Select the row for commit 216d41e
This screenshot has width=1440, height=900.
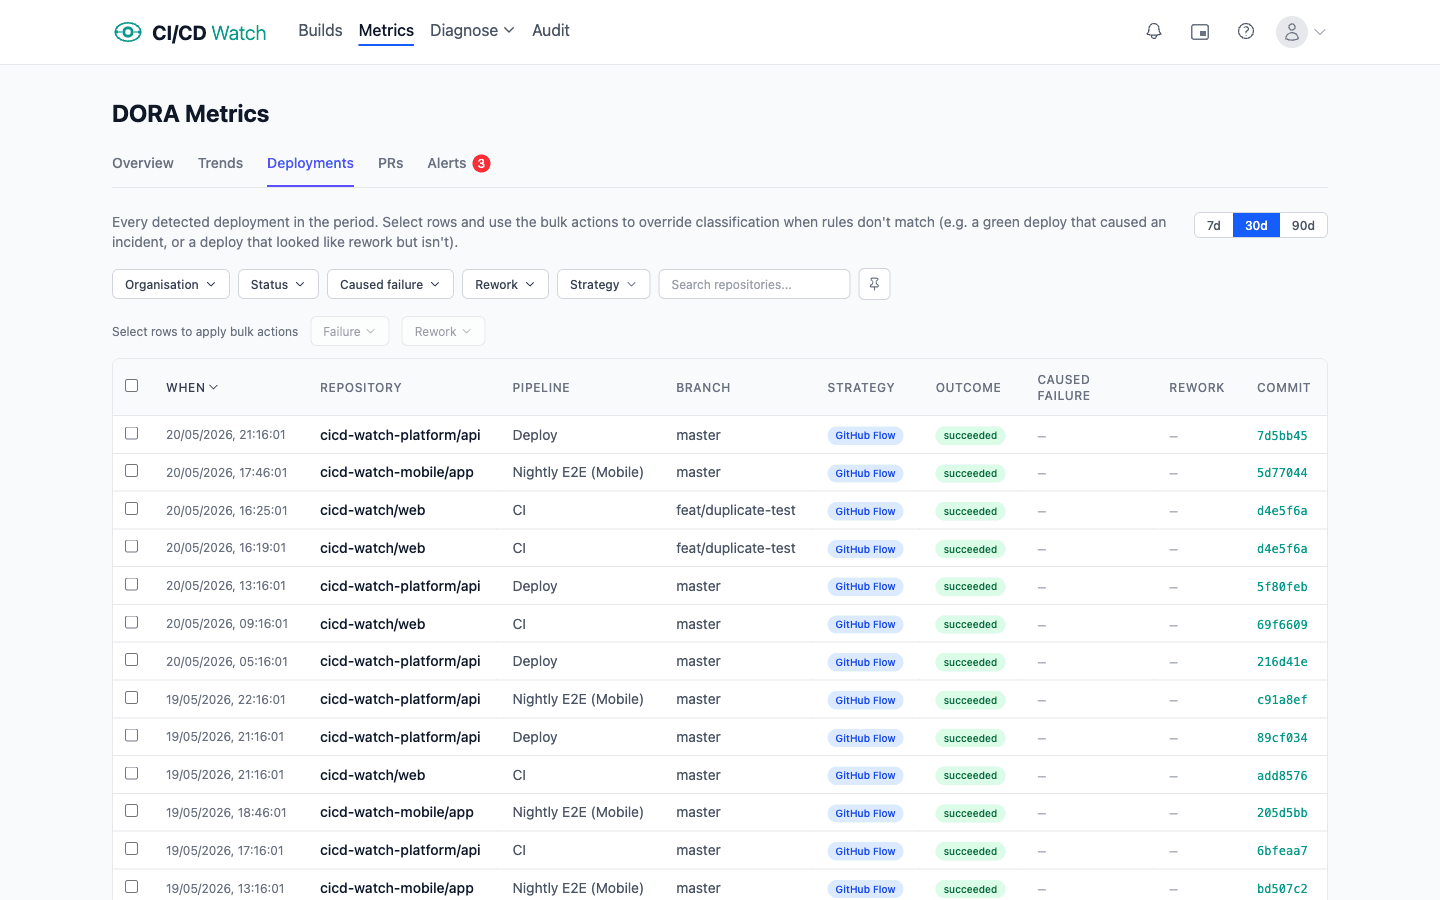coord(131,660)
